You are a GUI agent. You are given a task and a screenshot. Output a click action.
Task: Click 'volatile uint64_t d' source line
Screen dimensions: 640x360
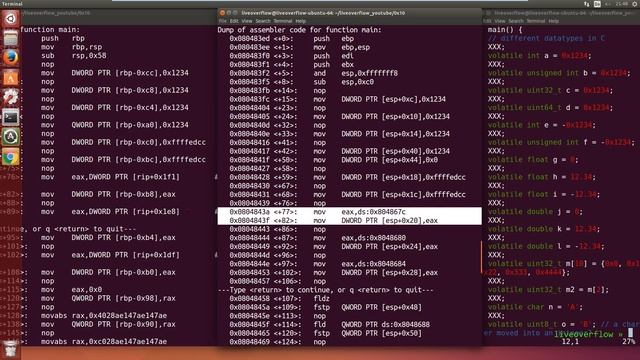(x=550, y=108)
